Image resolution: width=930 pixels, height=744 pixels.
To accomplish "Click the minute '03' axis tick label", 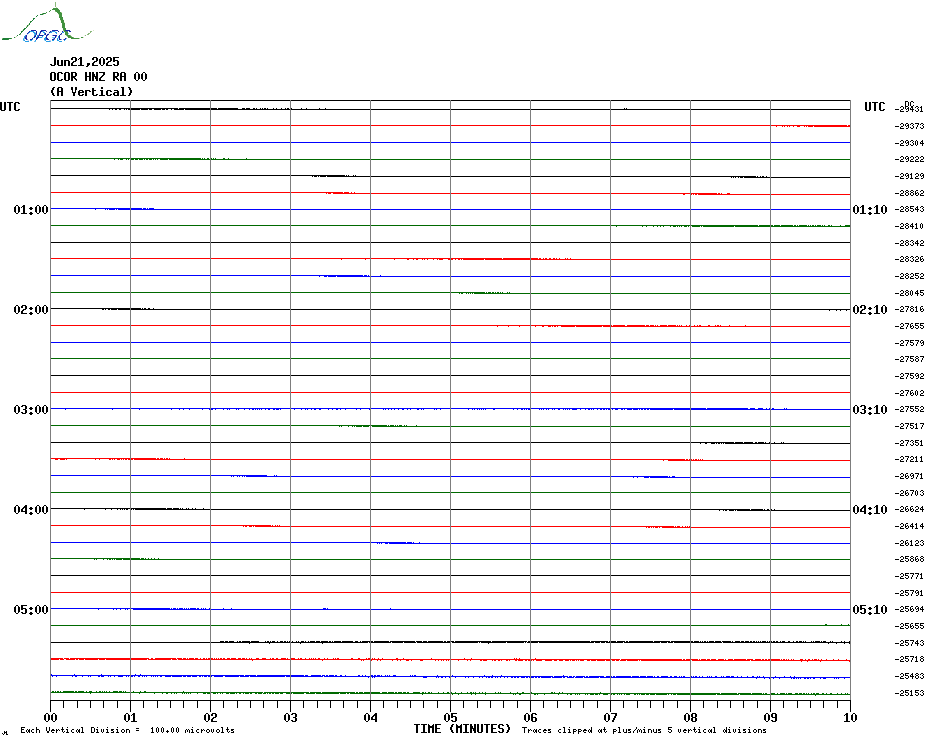I will (291, 717).
